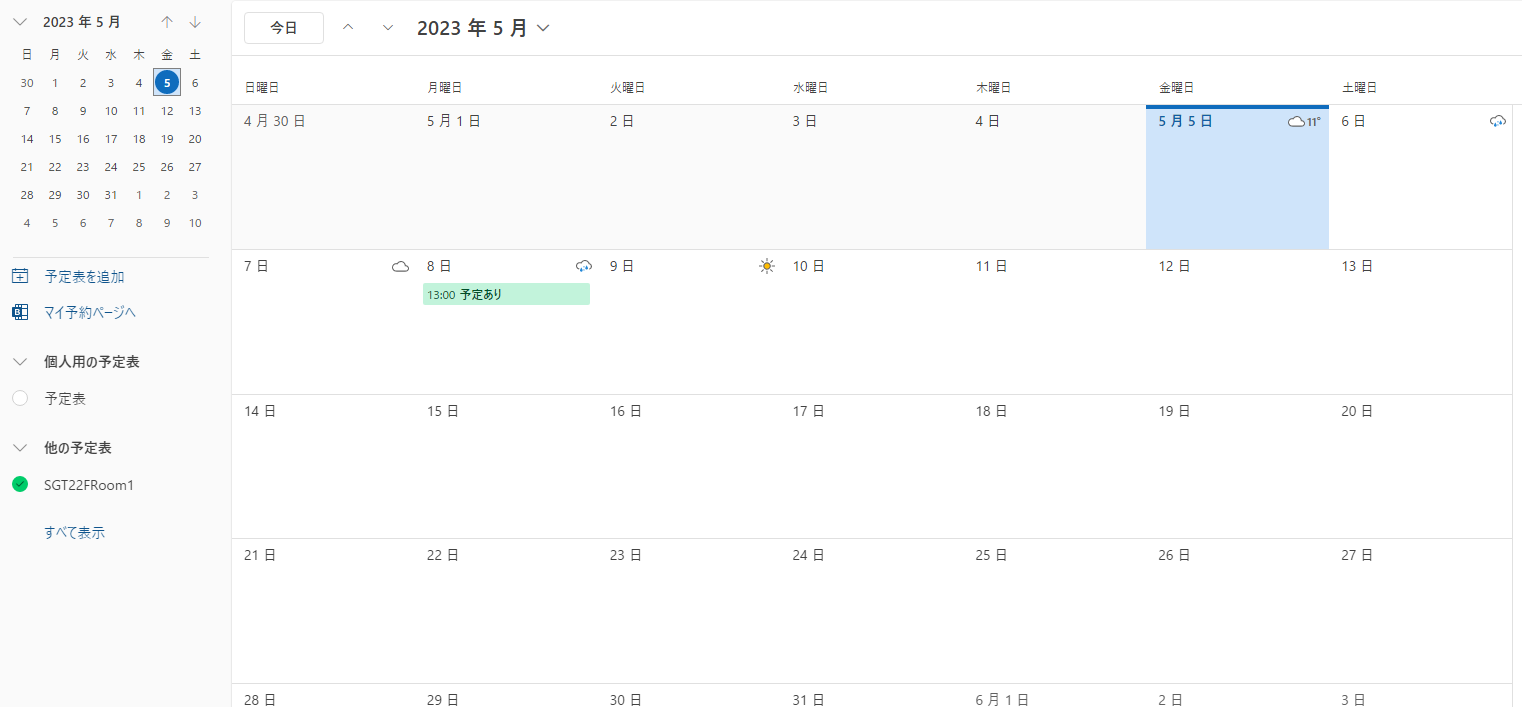Select day 21 in the mini calendar
This screenshot has width=1522, height=707.
pyautogui.click(x=27, y=167)
